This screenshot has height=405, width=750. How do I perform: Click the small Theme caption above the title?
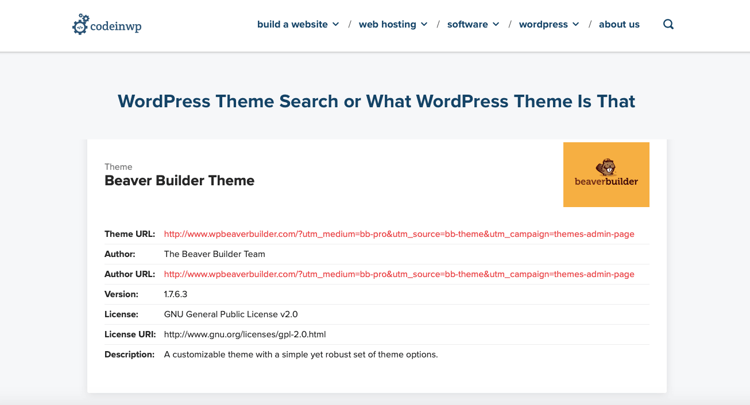[118, 167]
